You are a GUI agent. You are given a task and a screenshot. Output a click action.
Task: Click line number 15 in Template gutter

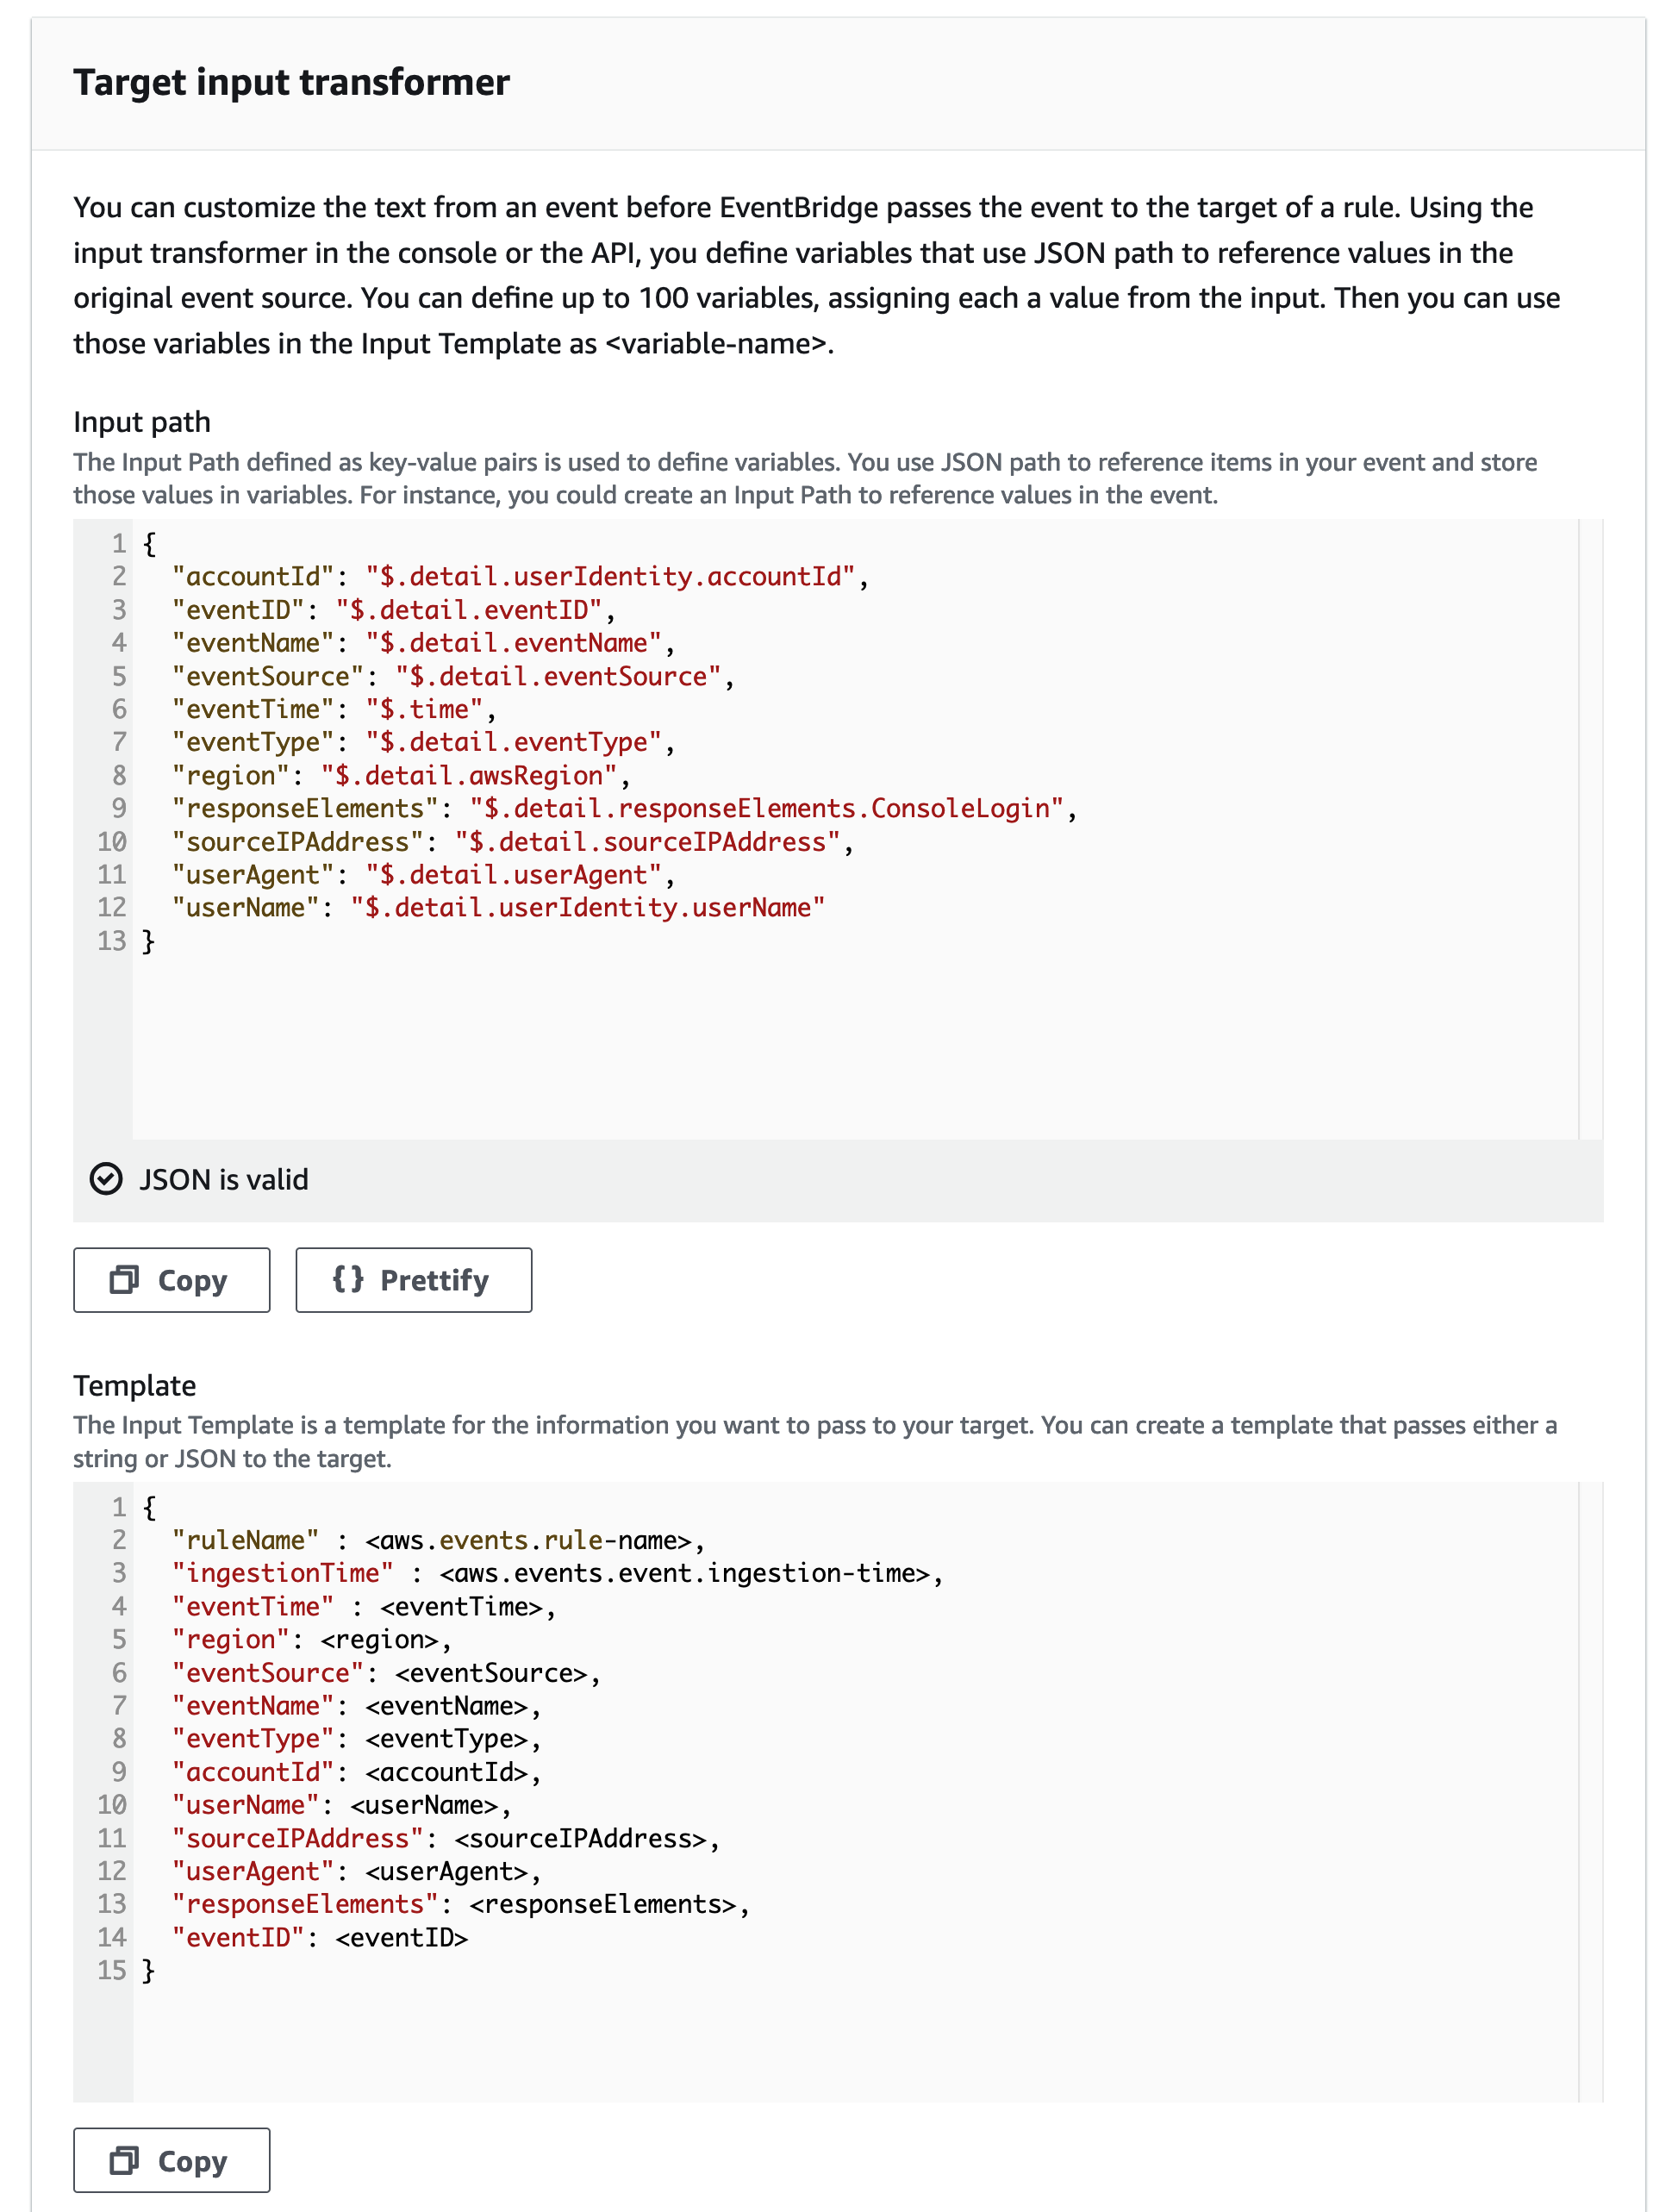(111, 1970)
